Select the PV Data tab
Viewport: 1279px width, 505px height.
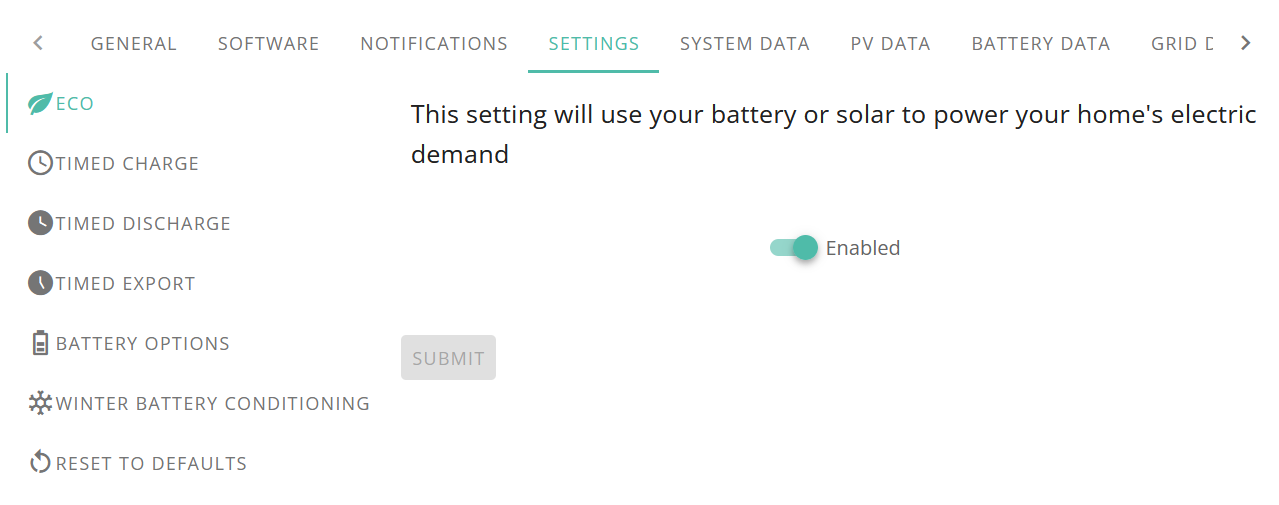click(891, 44)
